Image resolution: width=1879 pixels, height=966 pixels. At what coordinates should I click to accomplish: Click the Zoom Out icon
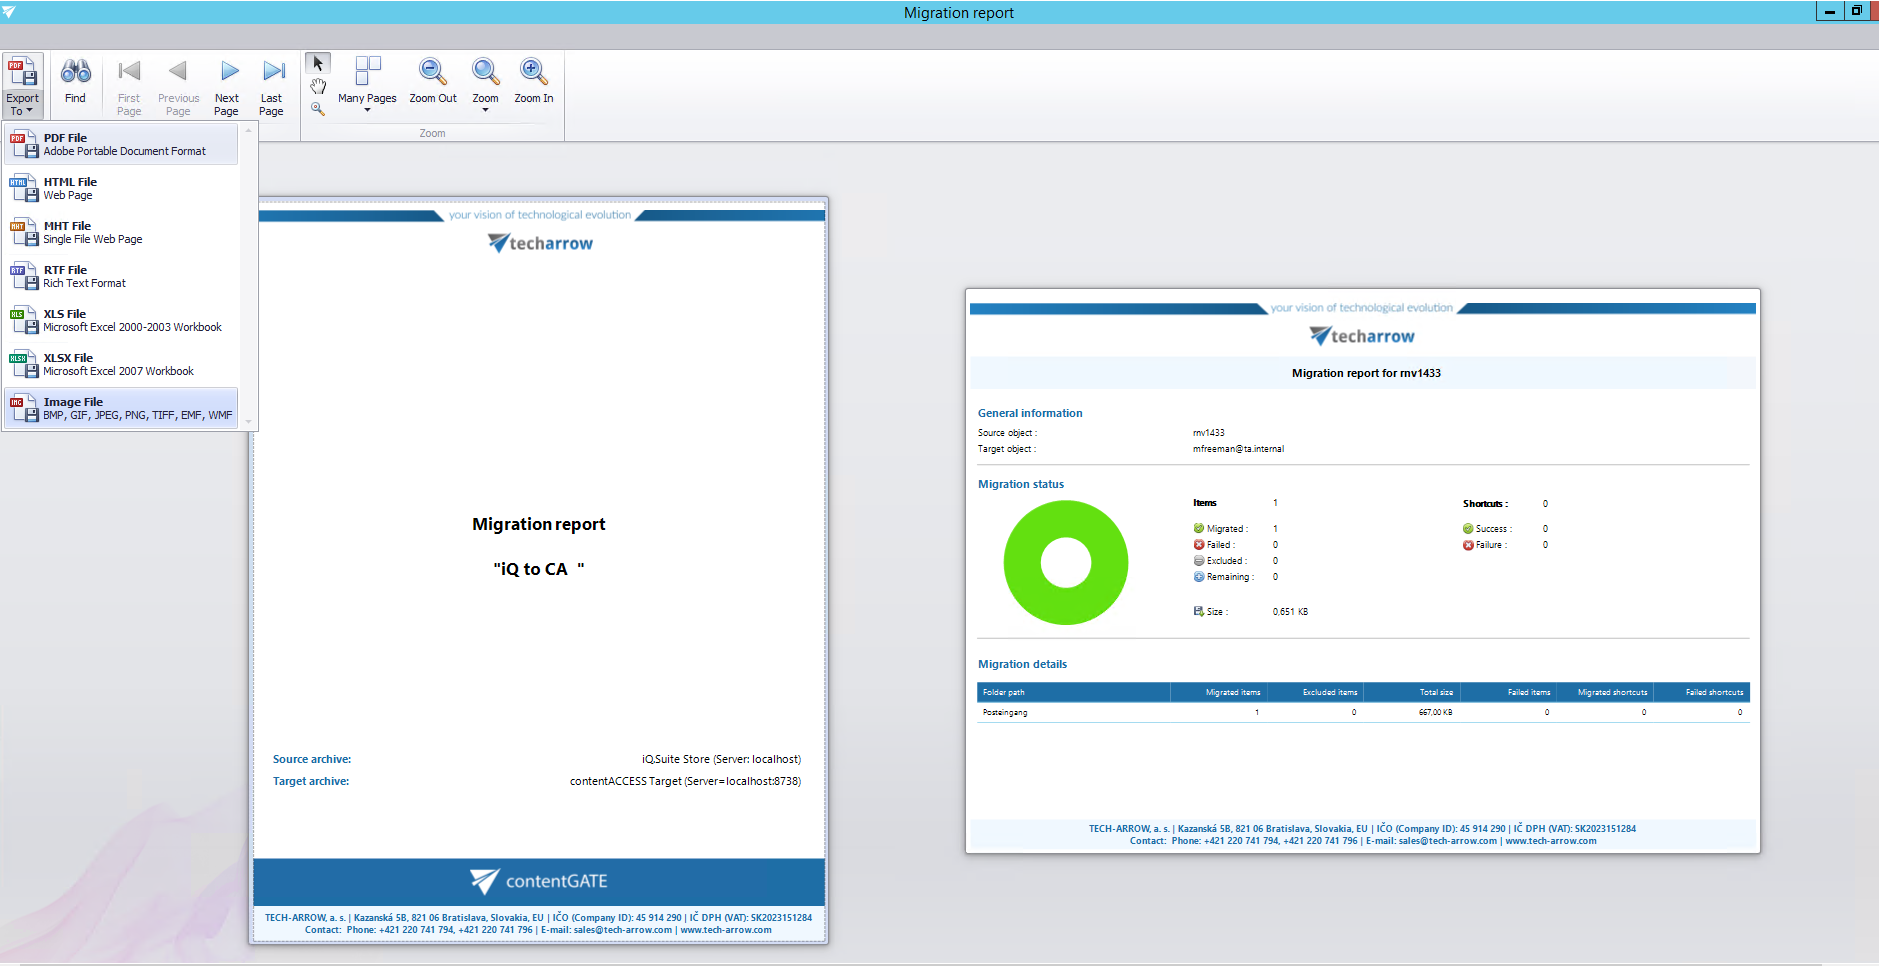tap(432, 73)
